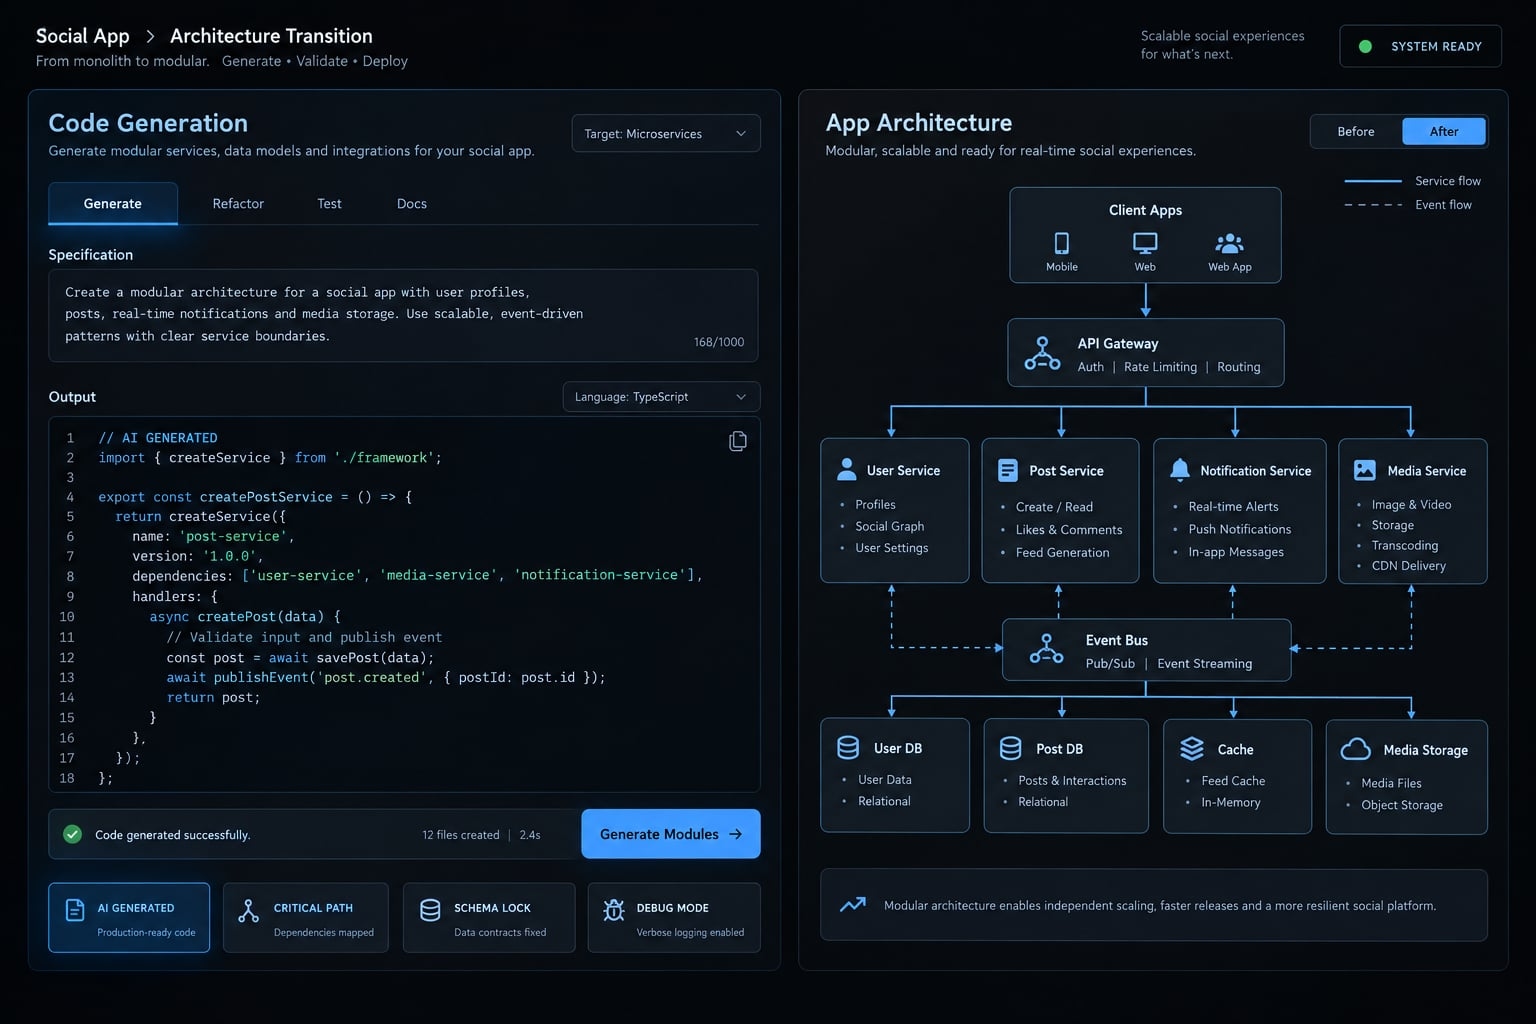The width and height of the screenshot is (1536, 1024).
Task: Click the Media Storage cloud icon
Action: click(1355, 749)
